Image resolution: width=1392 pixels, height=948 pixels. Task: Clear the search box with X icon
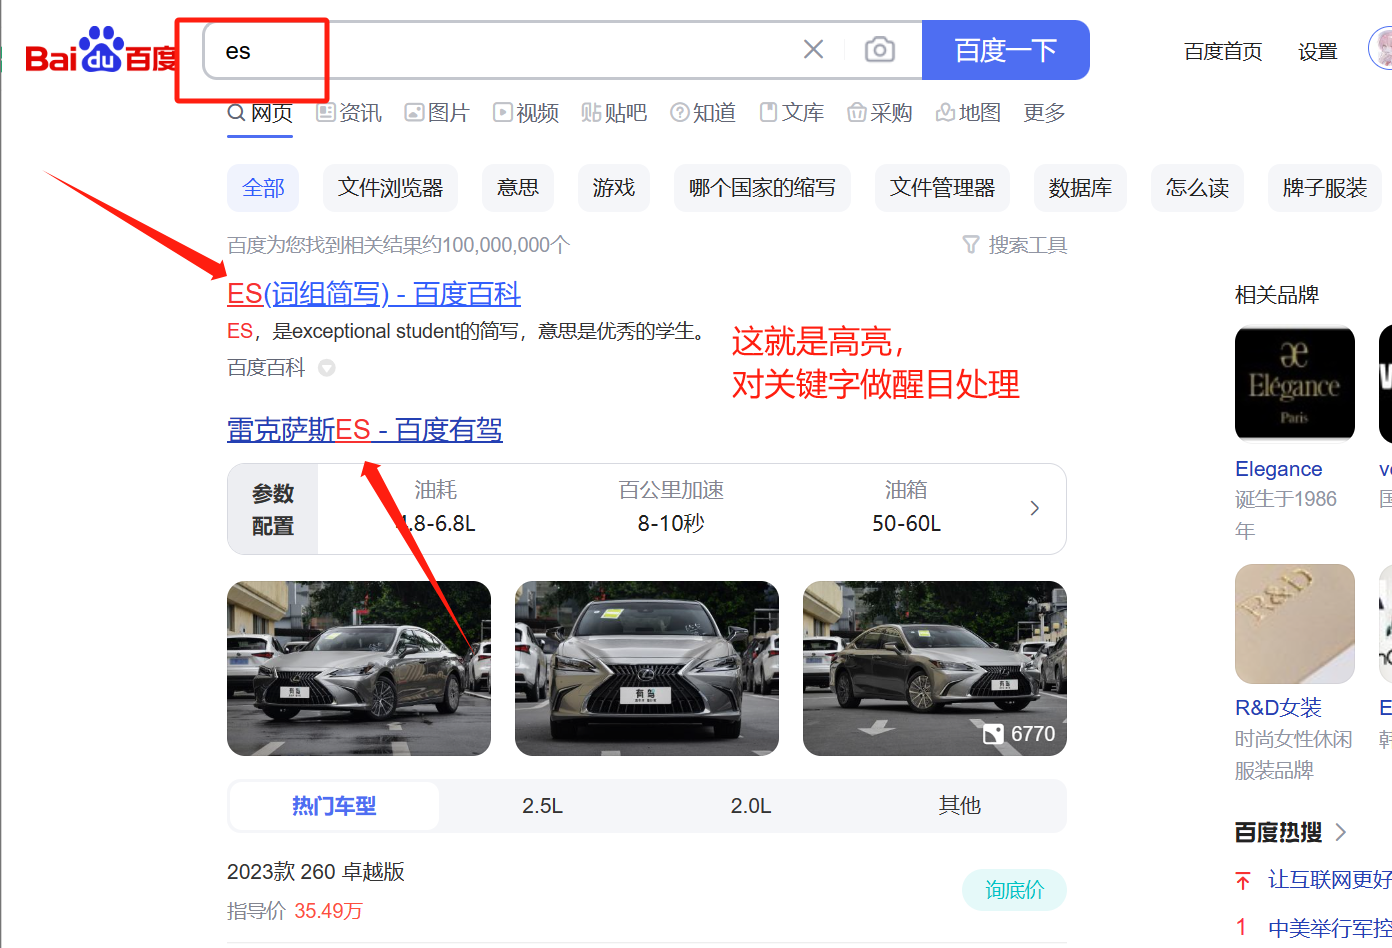click(x=814, y=49)
